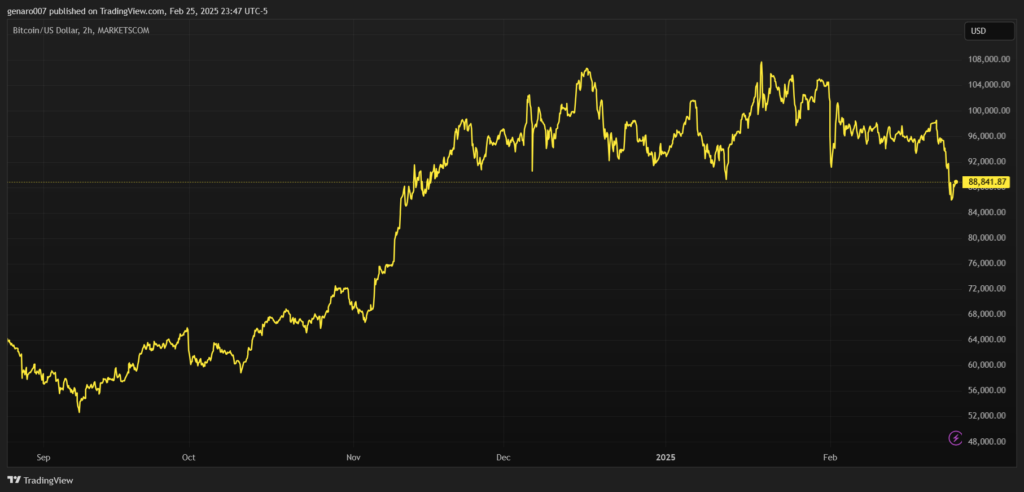Open the USD currency selector
The width and height of the screenshot is (1024, 492).
[x=978, y=31]
